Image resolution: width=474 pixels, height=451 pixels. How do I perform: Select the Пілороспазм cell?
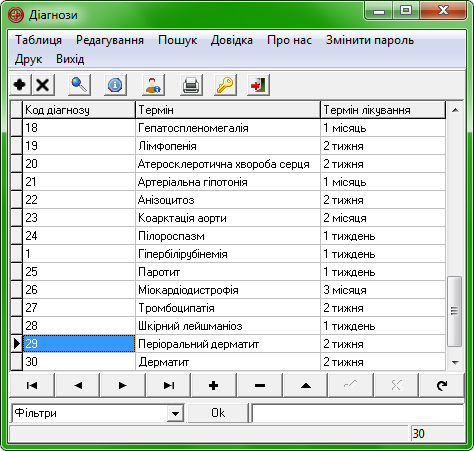tap(228, 236)
